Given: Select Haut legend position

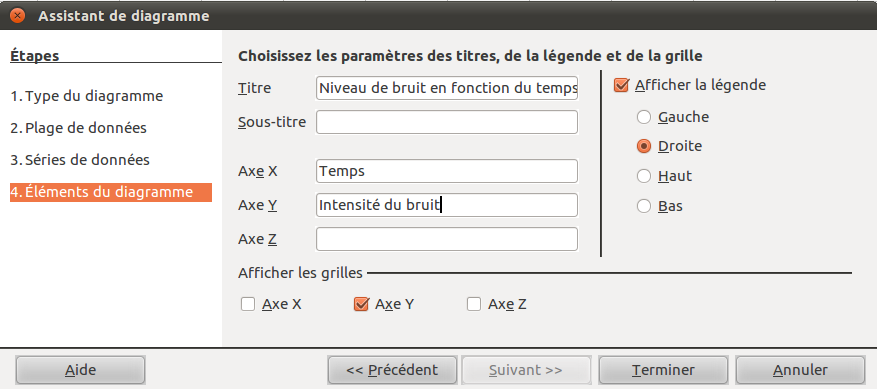Looking at the screenshot, I should tap(644, 176).
